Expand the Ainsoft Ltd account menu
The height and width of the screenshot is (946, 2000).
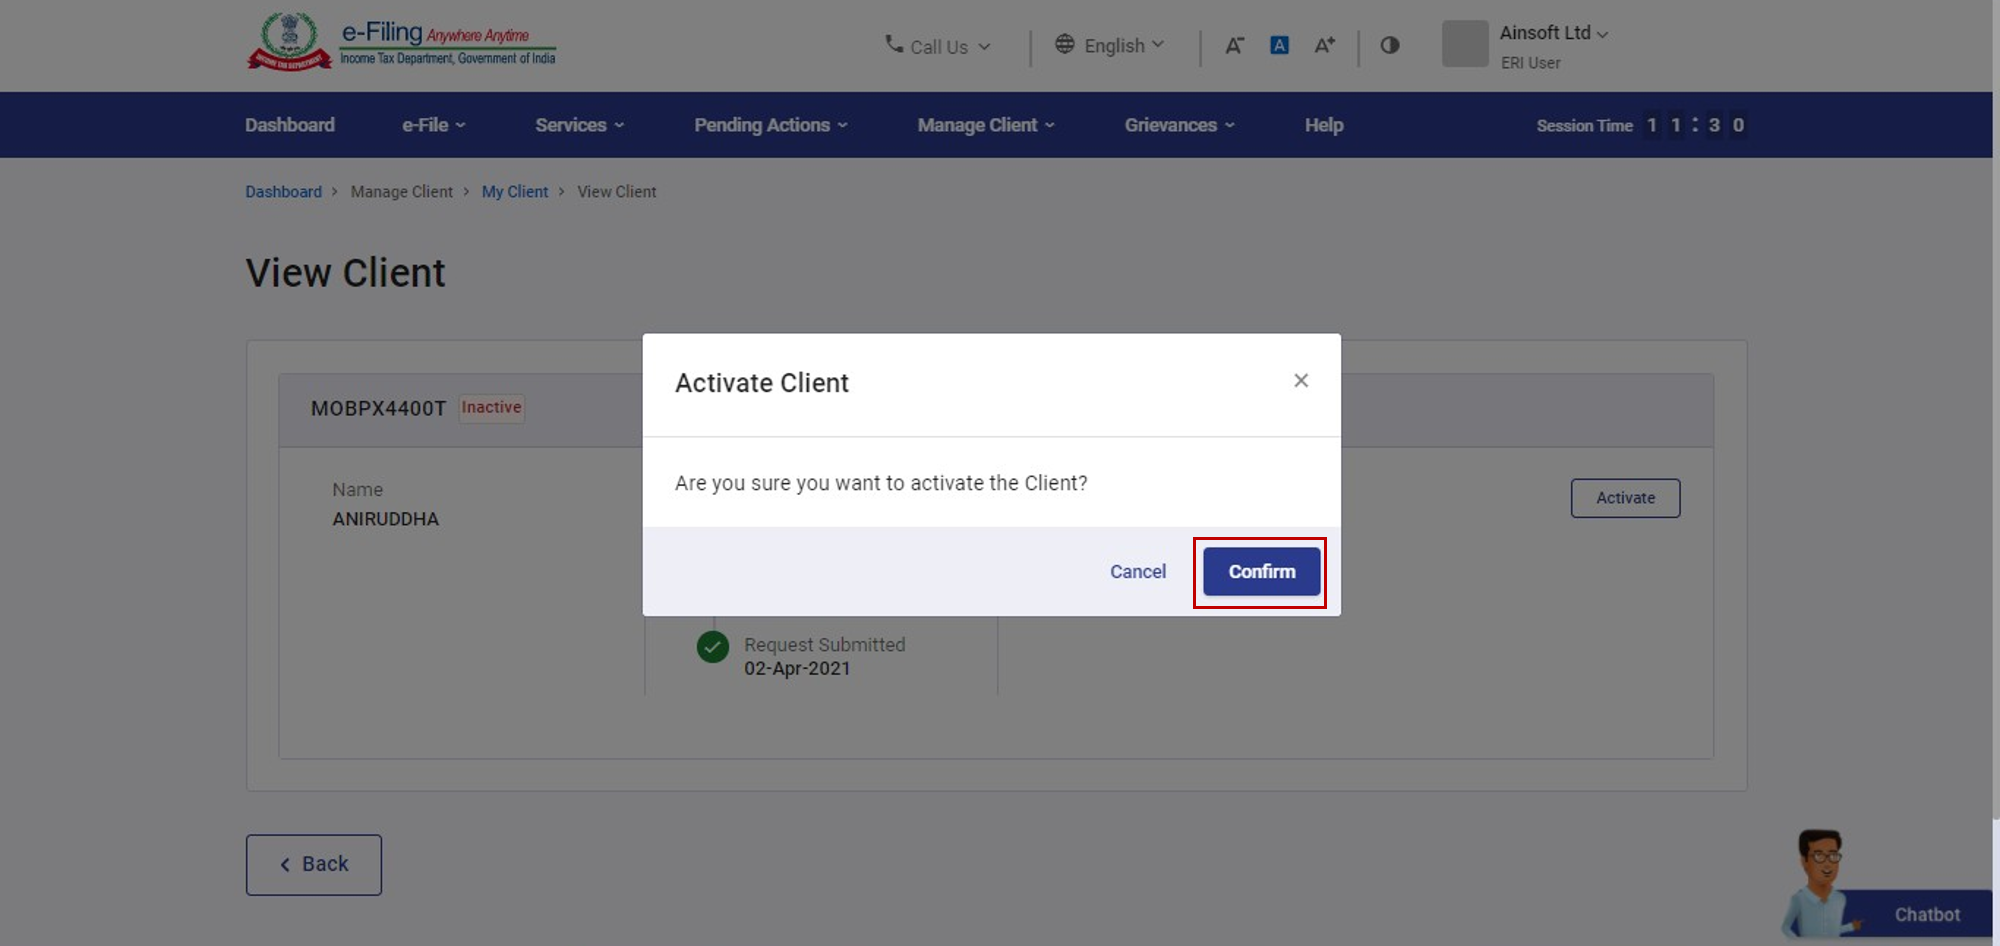[x=1553, y=33]
